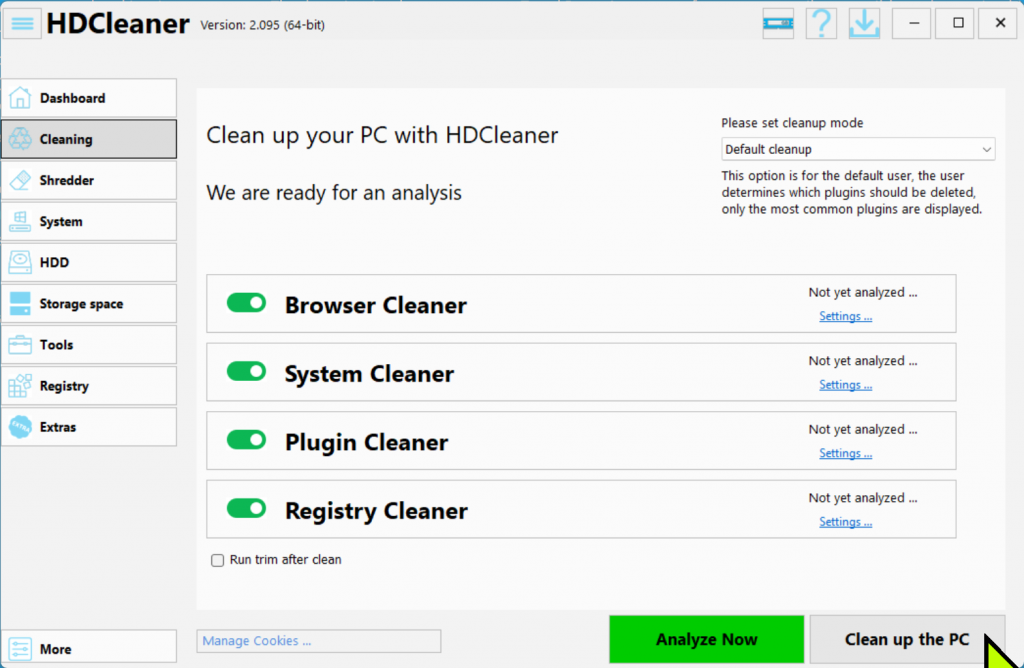Click the download update icon in titlebar
Screen dimensions: 1024x668
[863, 23]
